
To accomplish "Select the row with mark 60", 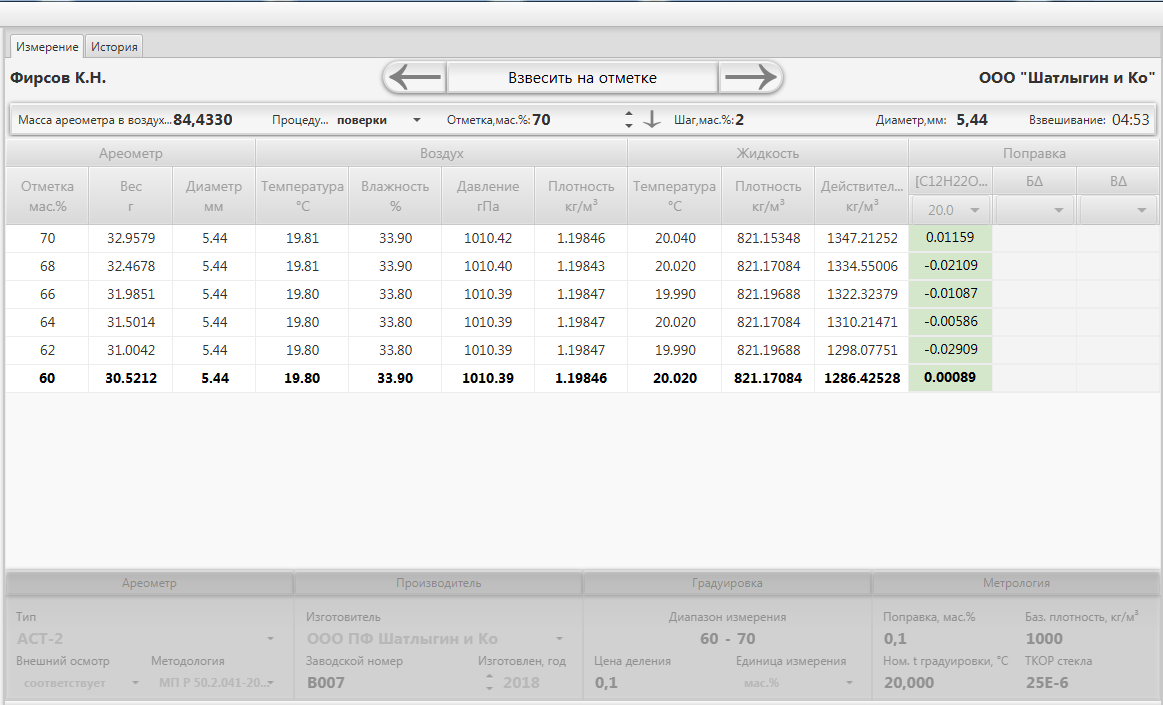I will [x=47, y=379].
